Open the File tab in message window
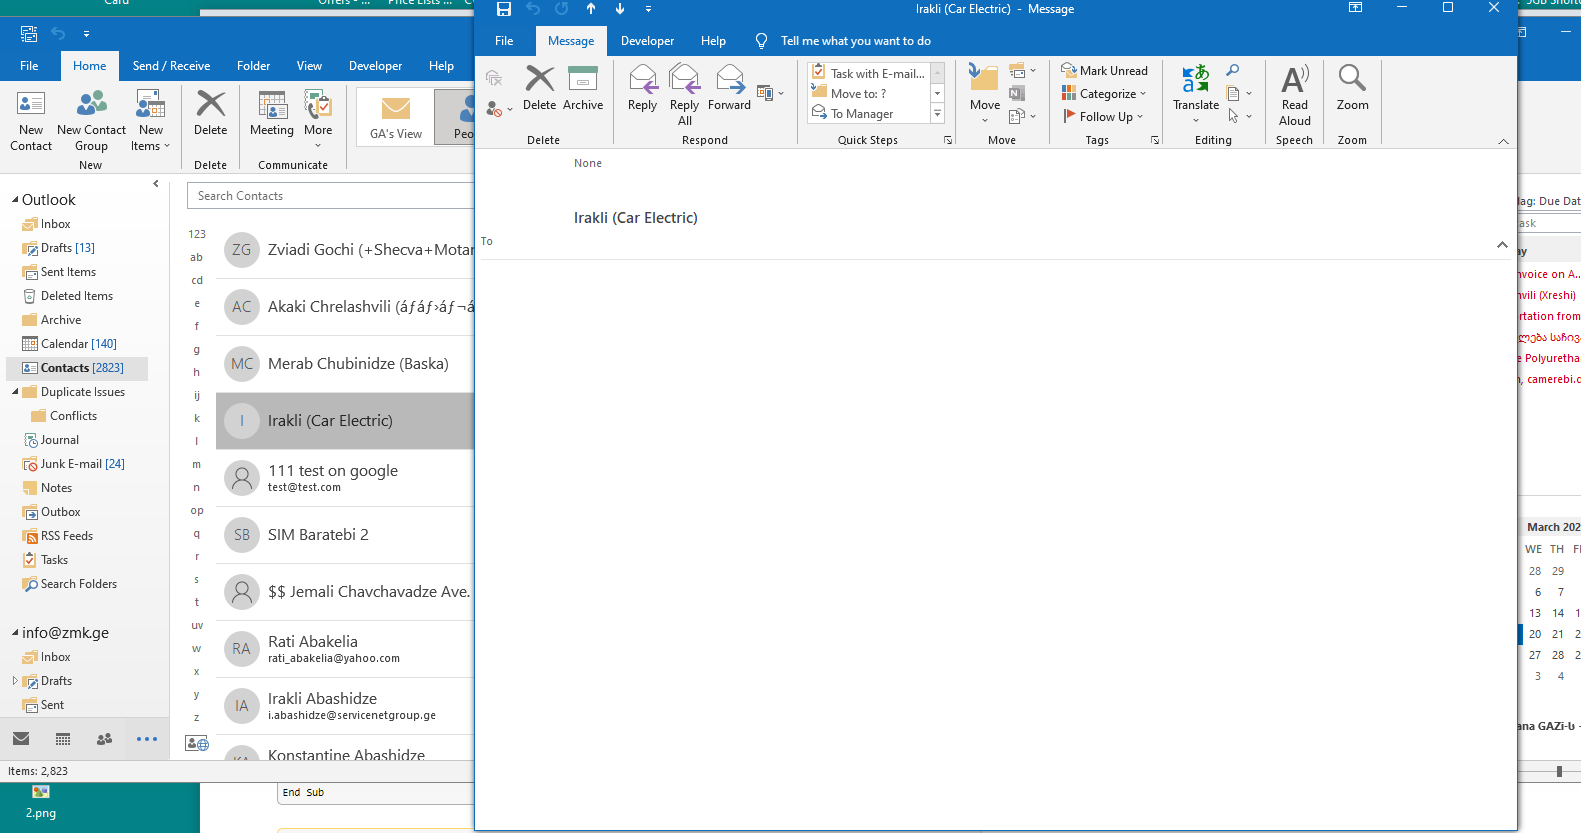 tap(504, 41)
